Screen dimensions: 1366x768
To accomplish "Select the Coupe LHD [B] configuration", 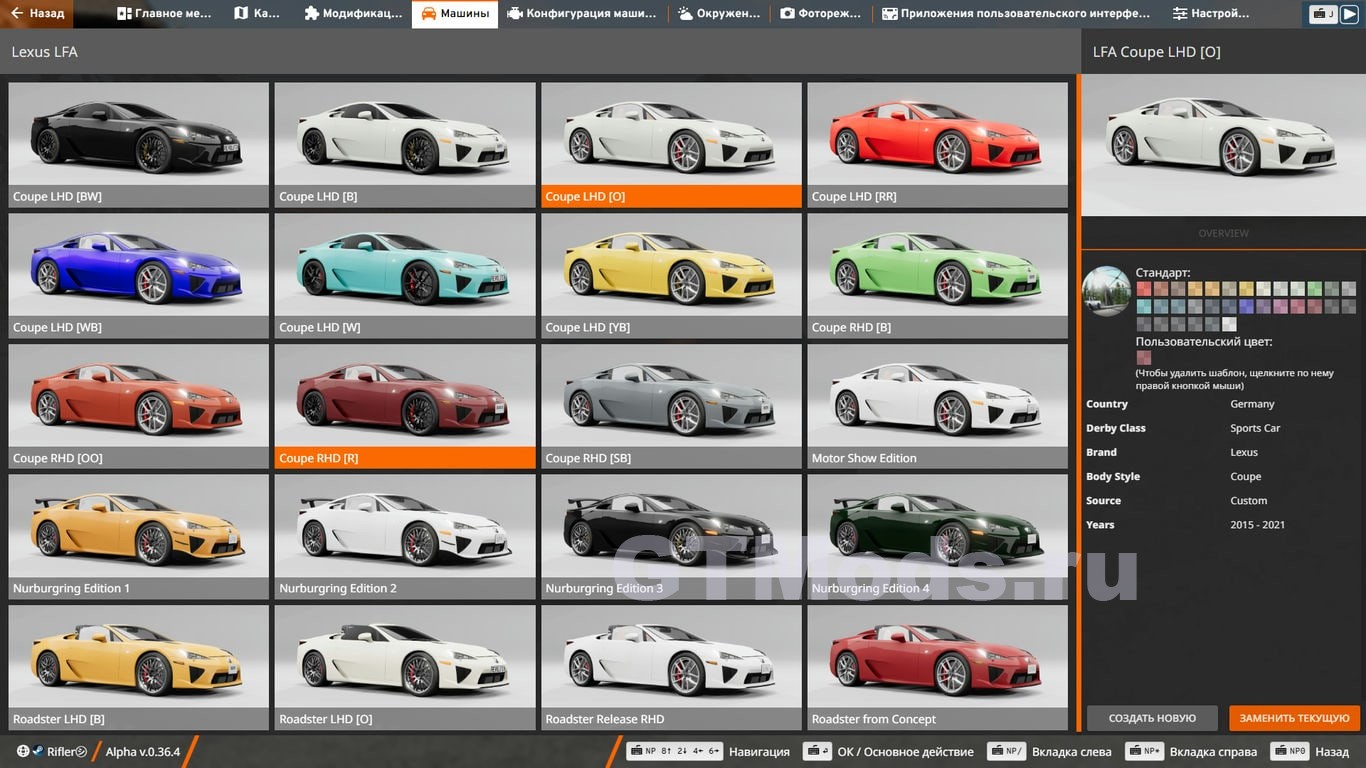I will pos(405,145).
